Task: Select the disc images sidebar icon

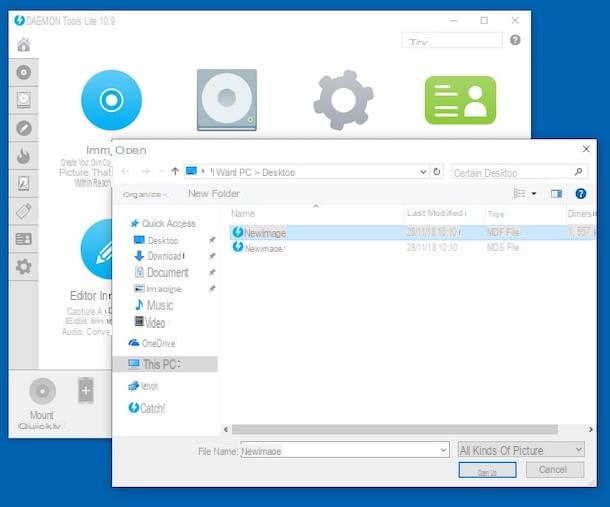Action: pyautogui.click(x=24, y=72)
